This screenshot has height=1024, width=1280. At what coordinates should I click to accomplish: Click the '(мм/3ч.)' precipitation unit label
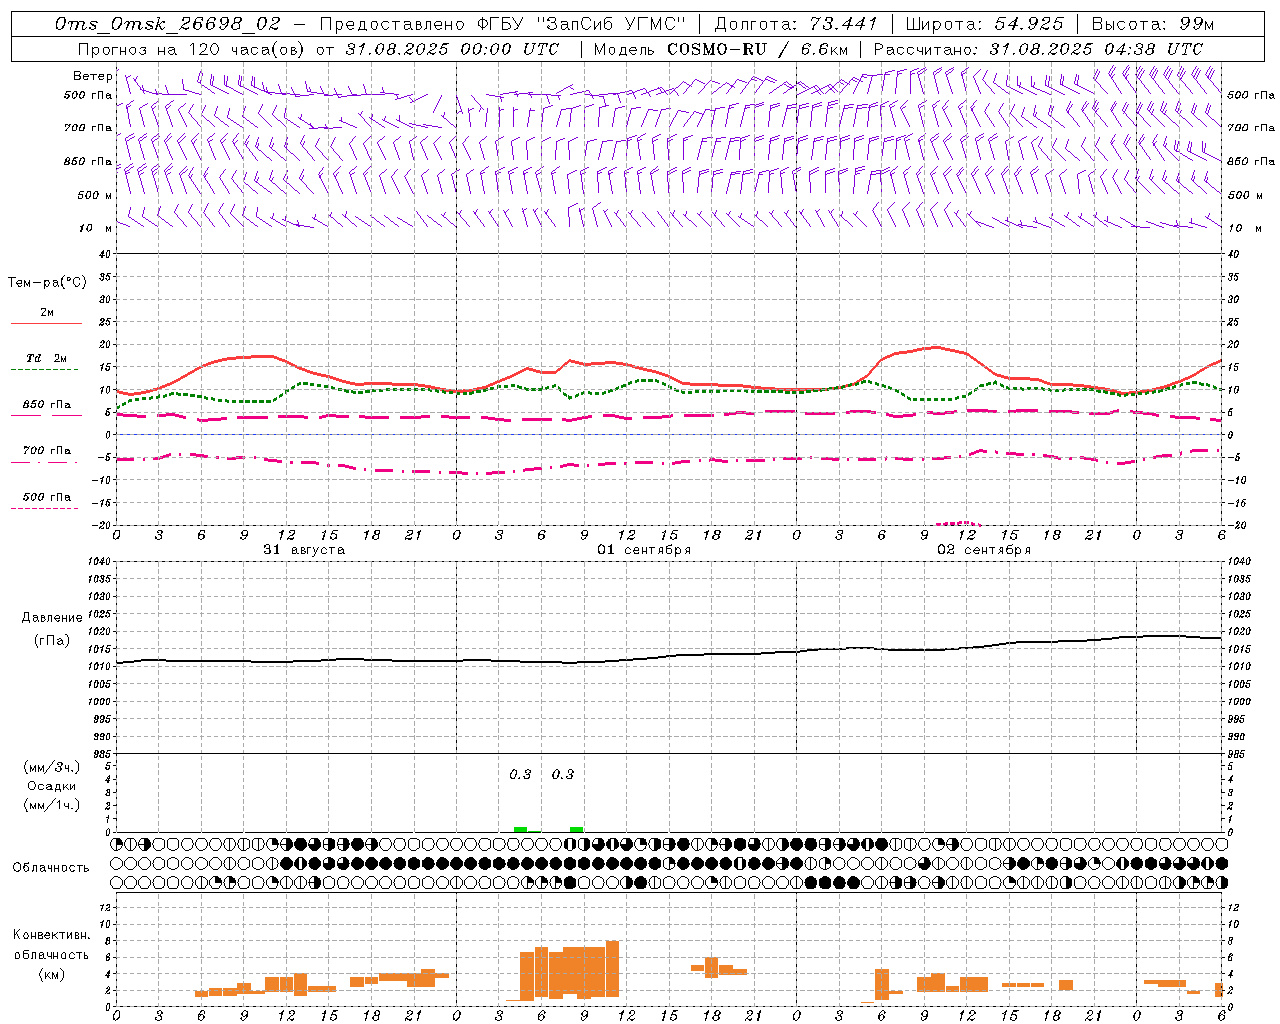point(52,767)
